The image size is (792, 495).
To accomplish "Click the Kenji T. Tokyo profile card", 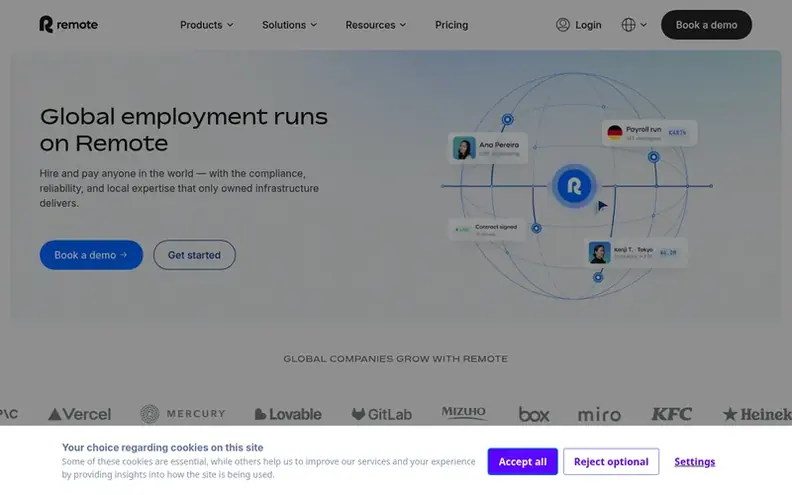I will 636,253.
